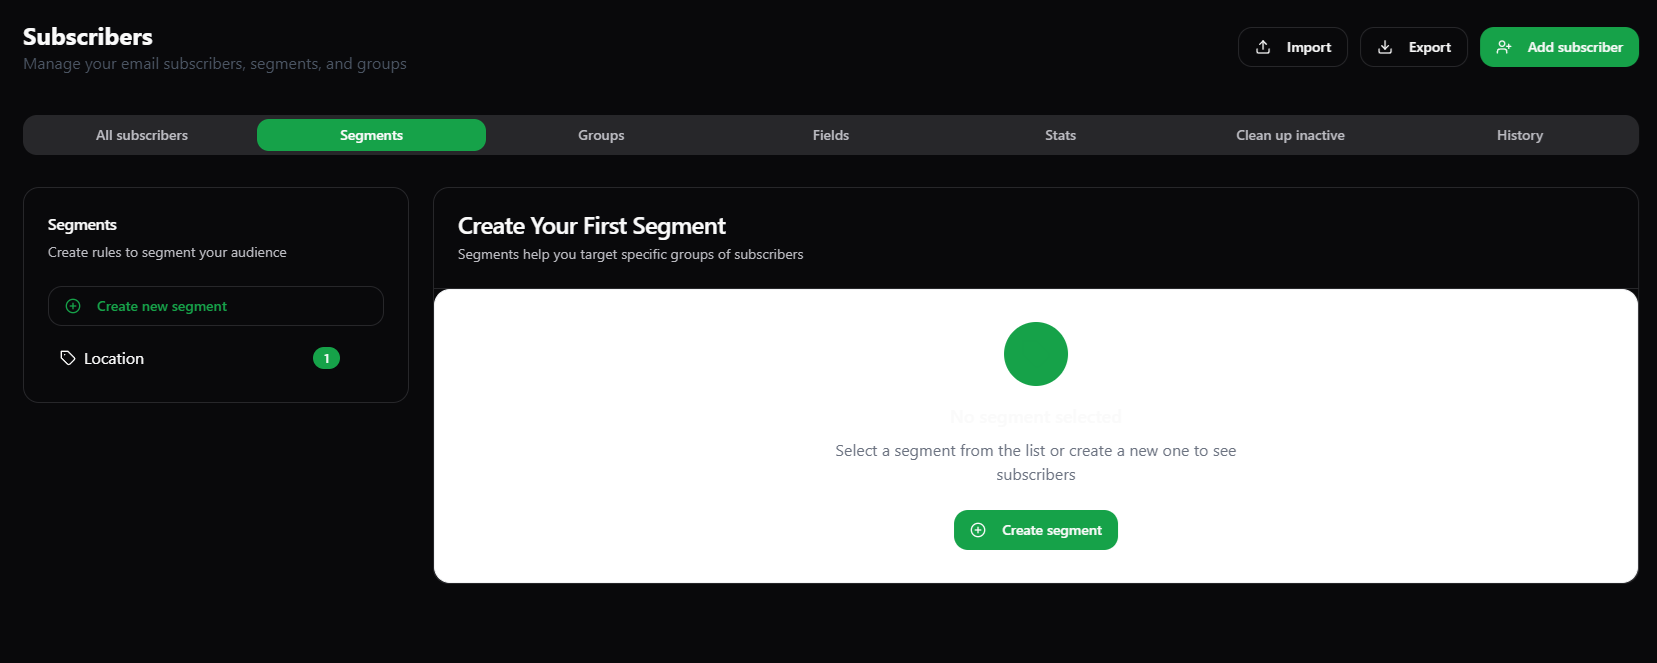Click the green circle above No segment selected

pyautogui.click(x=1035, y=353)
